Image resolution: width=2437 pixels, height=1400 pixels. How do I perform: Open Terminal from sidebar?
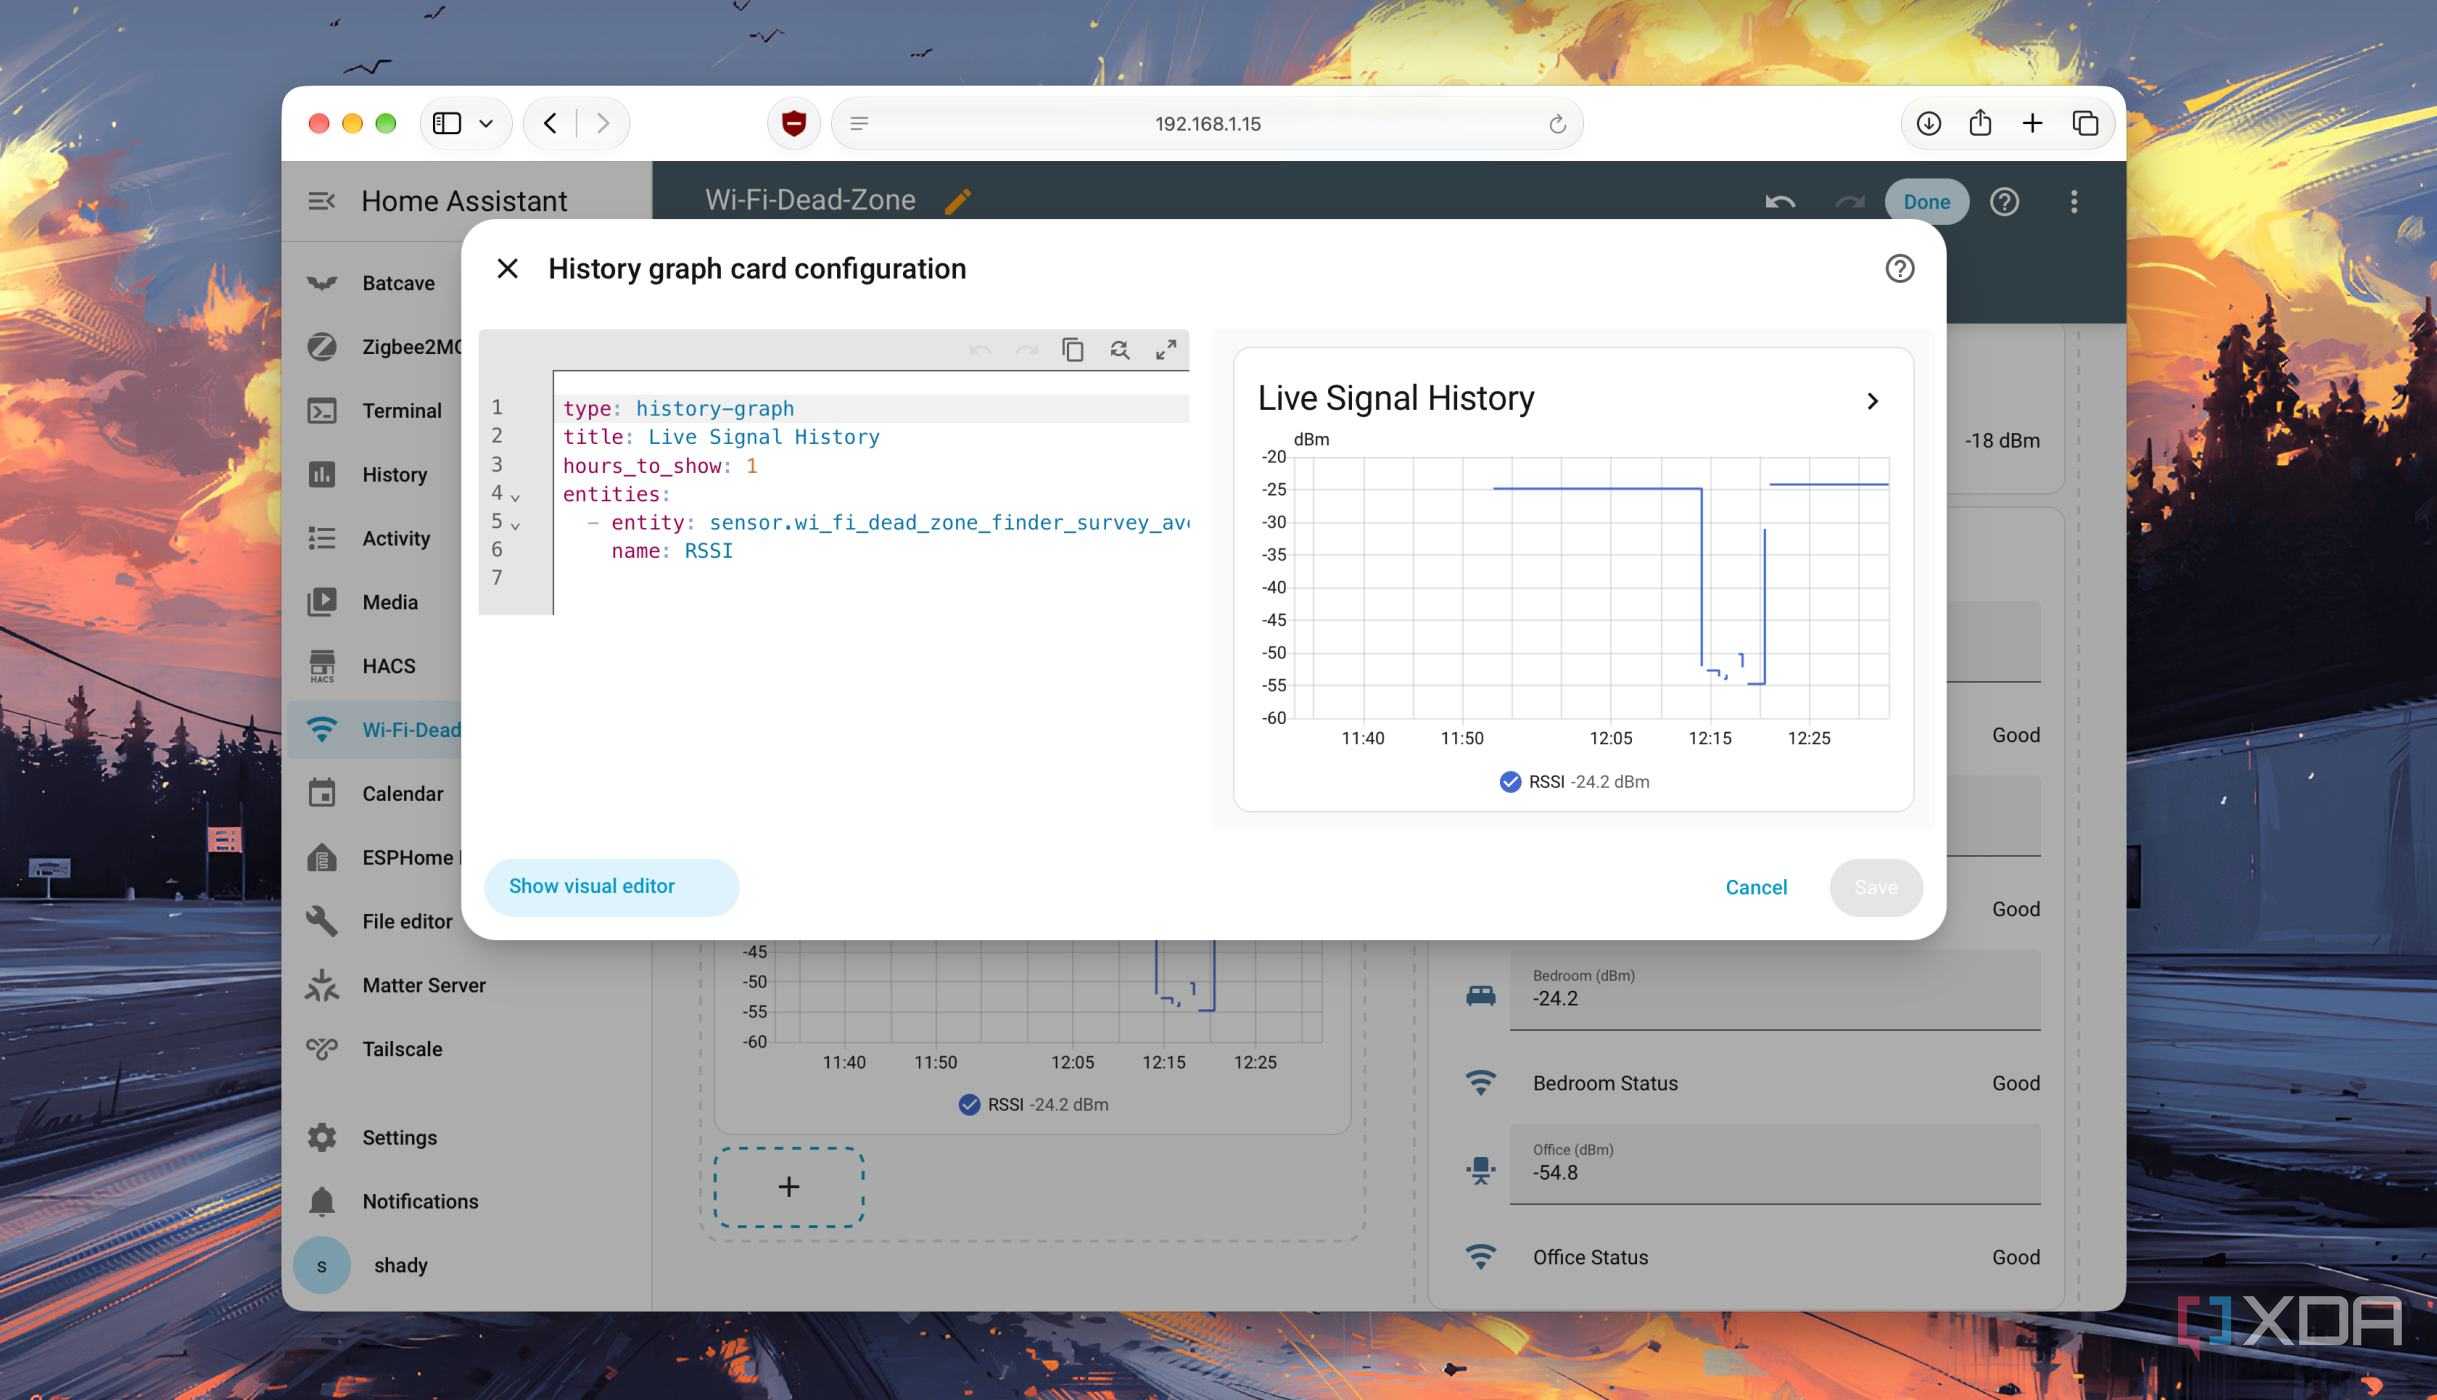pyautogui.click(x=374, y=410)
